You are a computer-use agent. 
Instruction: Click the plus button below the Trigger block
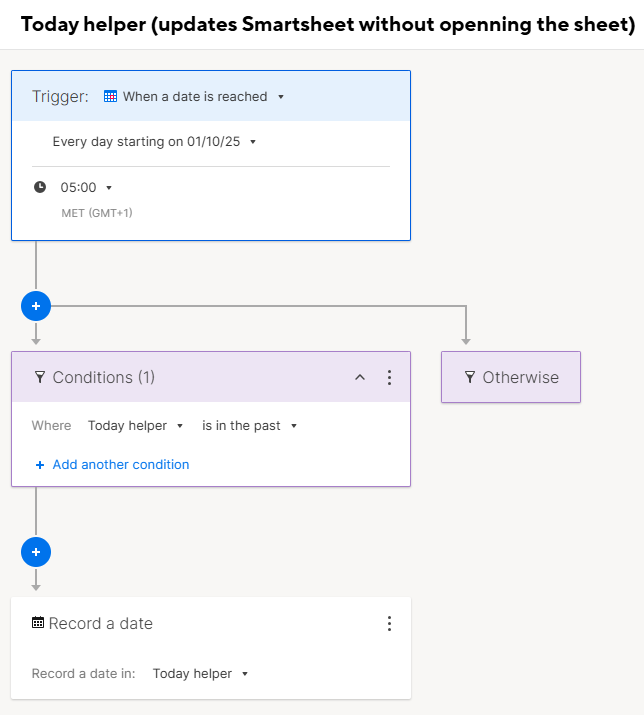pyautogui.click(x=36, y=306)
